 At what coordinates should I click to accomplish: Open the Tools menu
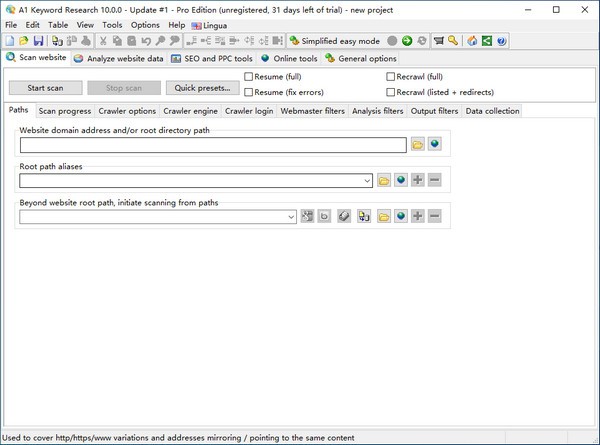(x=112, y=25)
